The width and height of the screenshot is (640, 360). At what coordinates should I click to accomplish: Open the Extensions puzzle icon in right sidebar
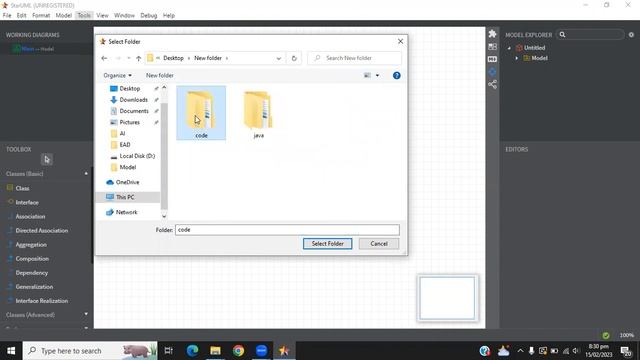coord(492,34)
